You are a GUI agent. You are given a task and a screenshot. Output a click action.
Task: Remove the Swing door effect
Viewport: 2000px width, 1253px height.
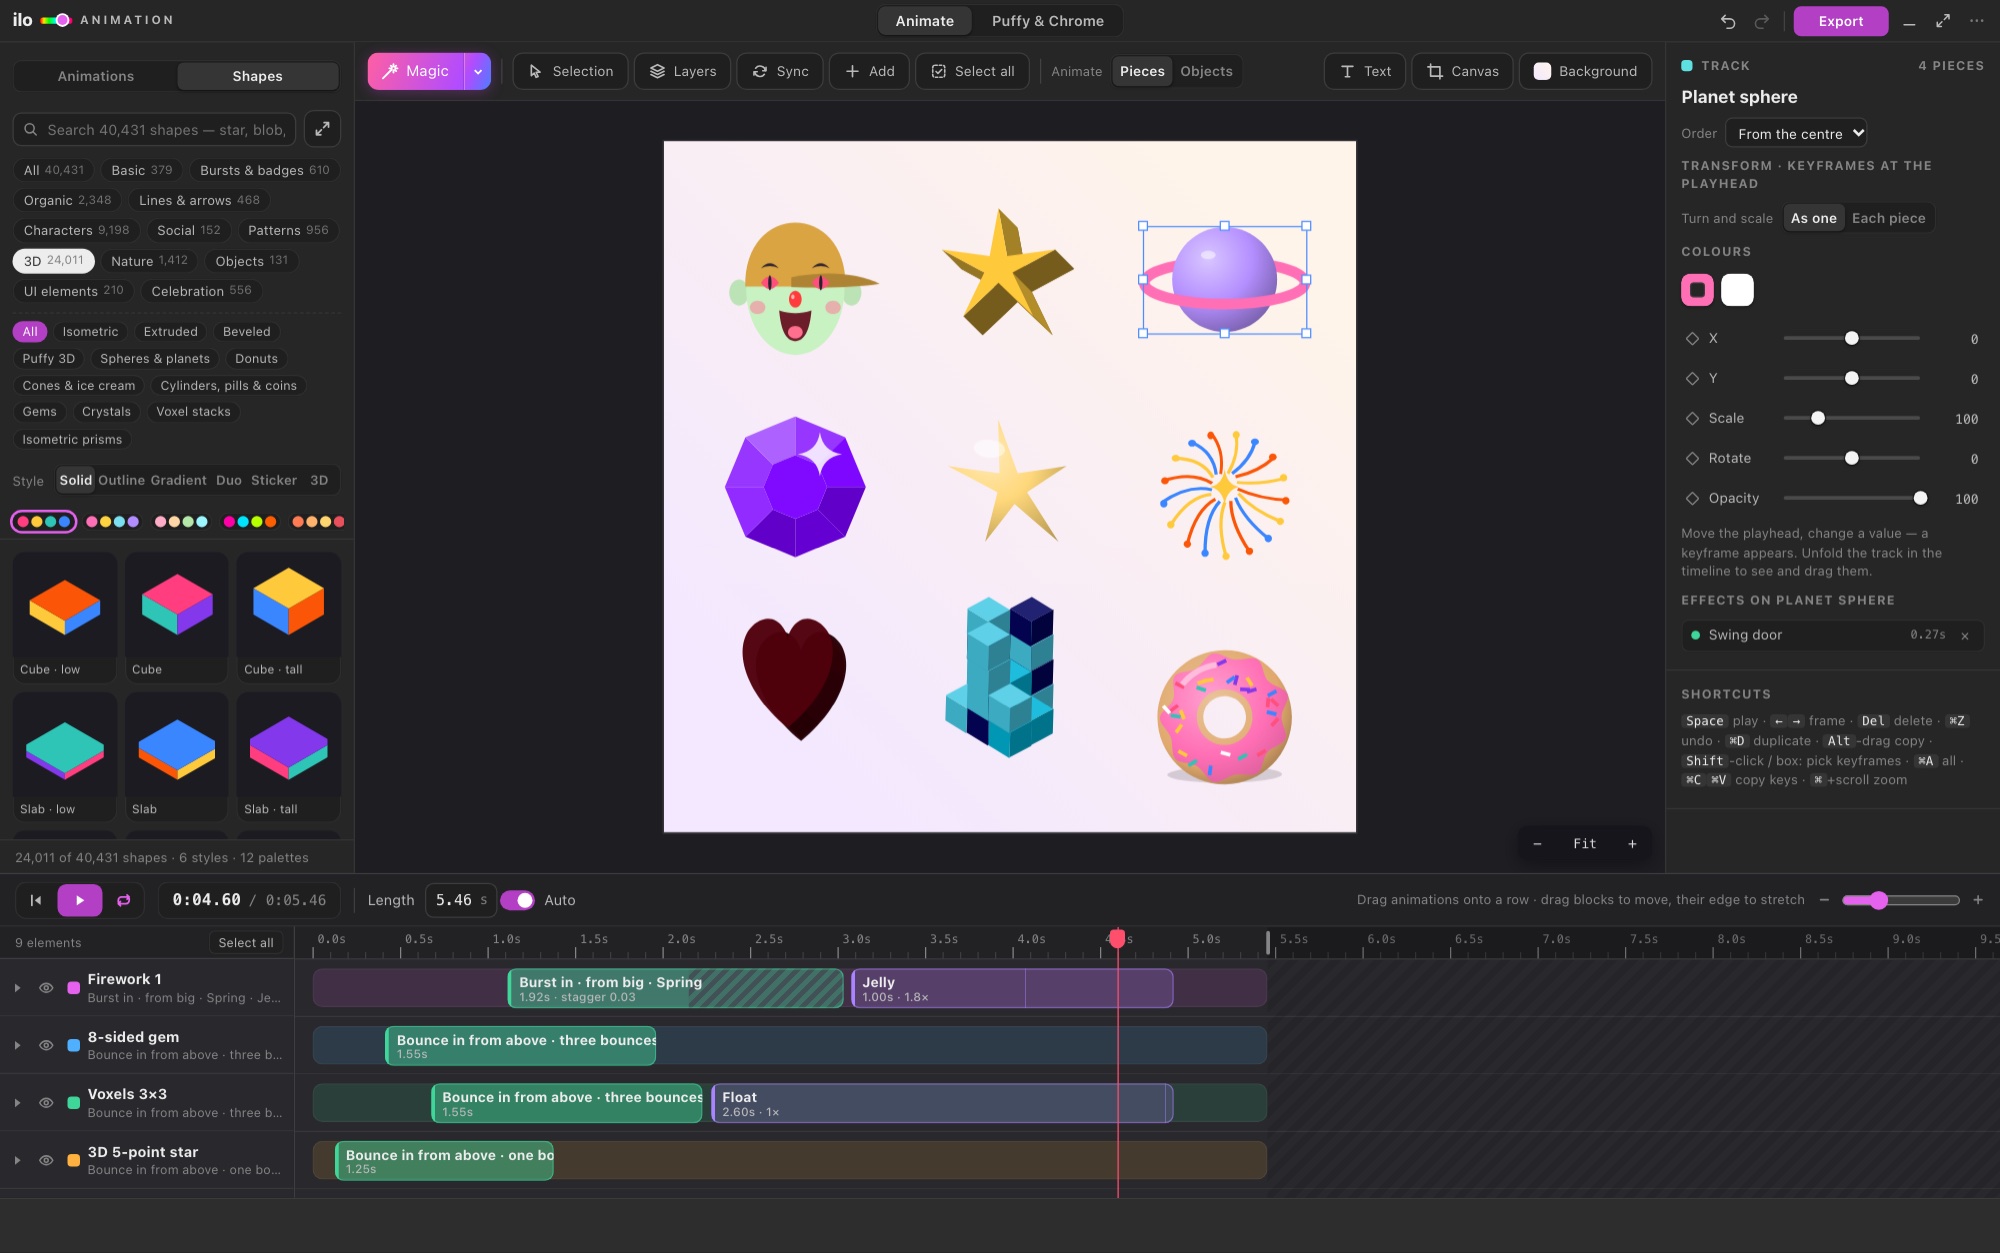[x=1965, y=636]
